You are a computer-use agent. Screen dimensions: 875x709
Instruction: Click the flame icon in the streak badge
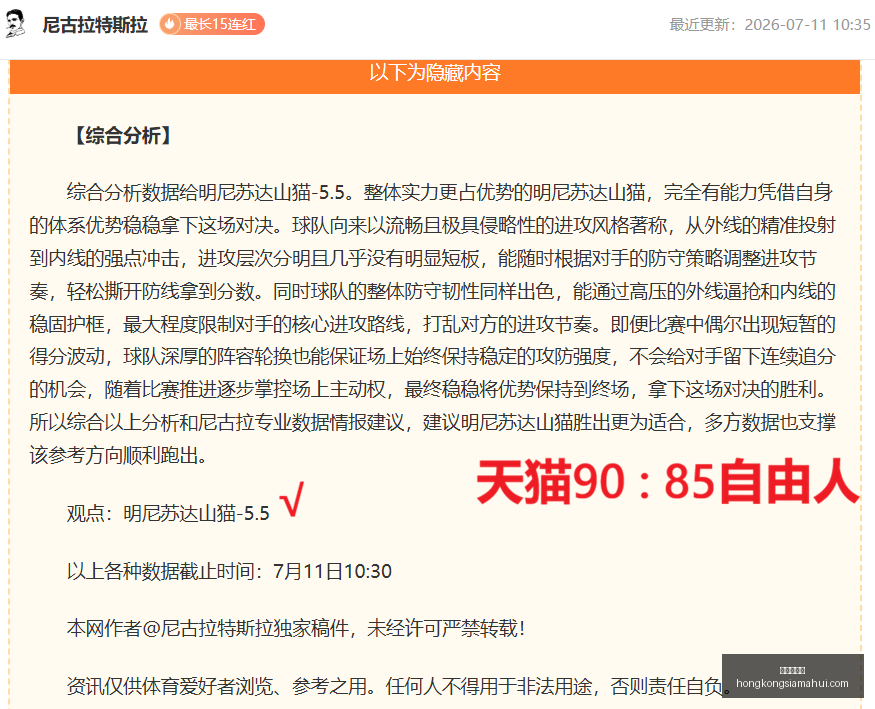coord(170,25)
